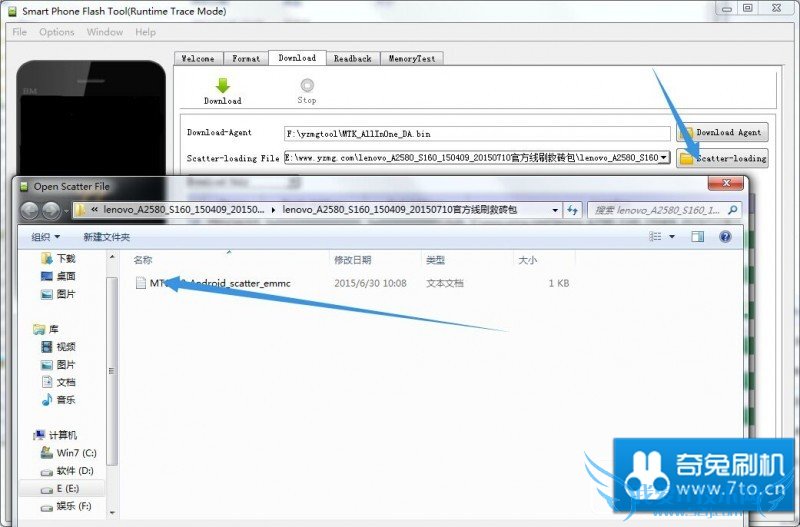
Task: Select 计算机 in the navigation pane
Action: click(x=55, y=435)
